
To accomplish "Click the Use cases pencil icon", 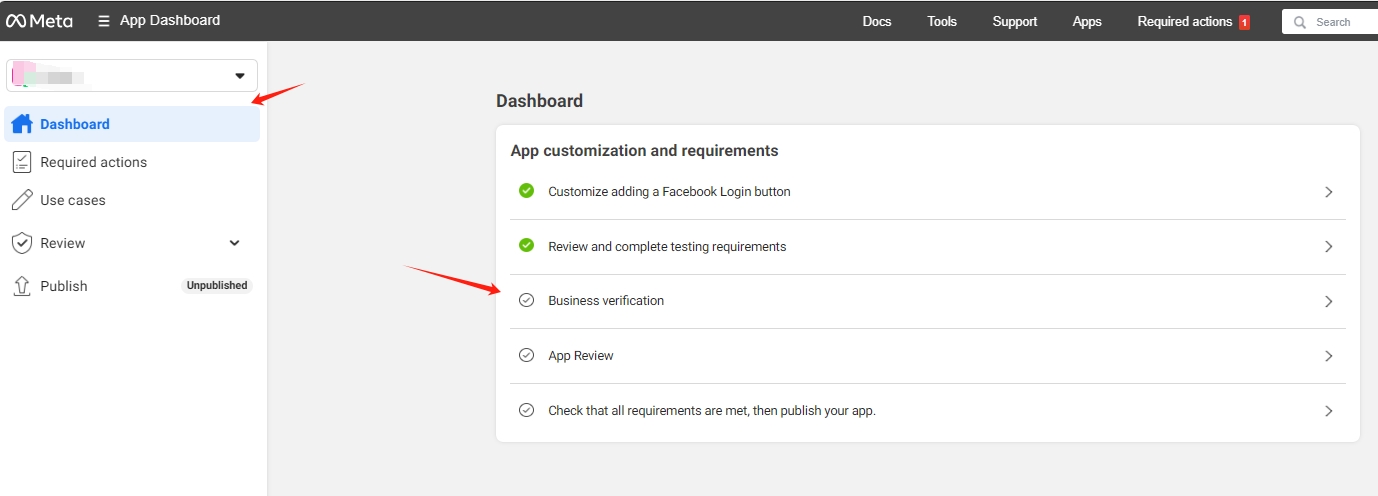I will pyautogui.click(x=22, y=200).
